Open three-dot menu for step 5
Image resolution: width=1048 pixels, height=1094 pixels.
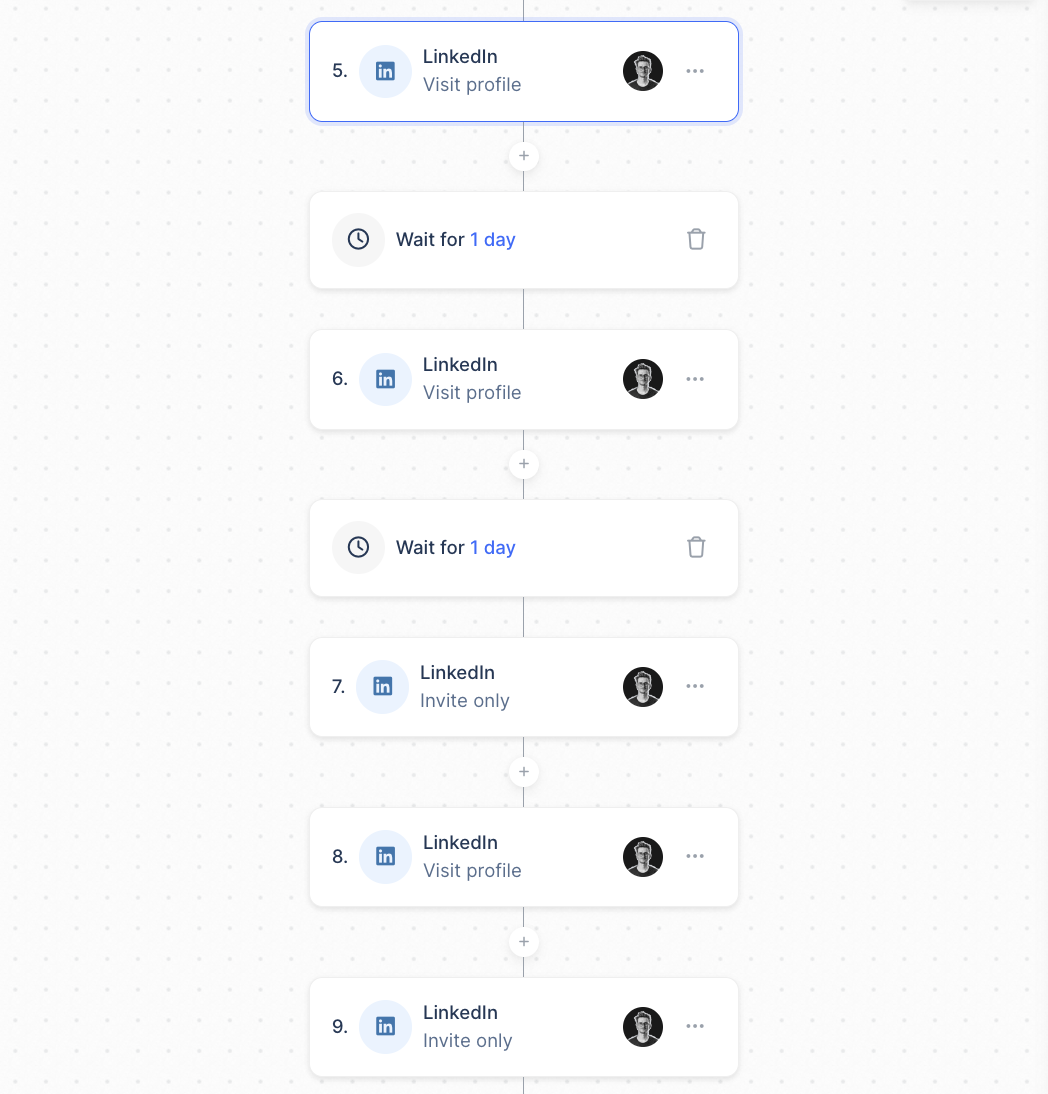tap(695, 71)
